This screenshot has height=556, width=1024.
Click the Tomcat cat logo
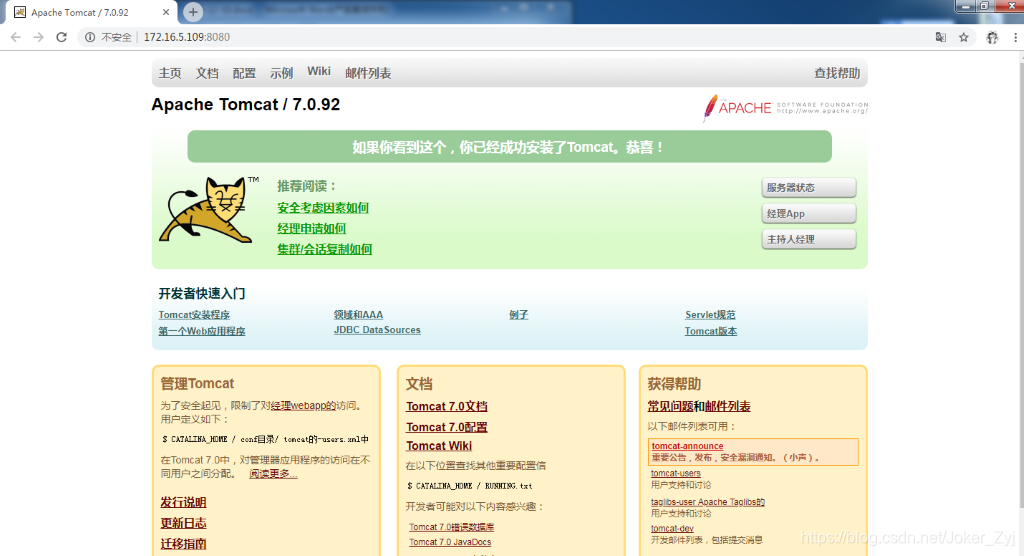point(209,209)
